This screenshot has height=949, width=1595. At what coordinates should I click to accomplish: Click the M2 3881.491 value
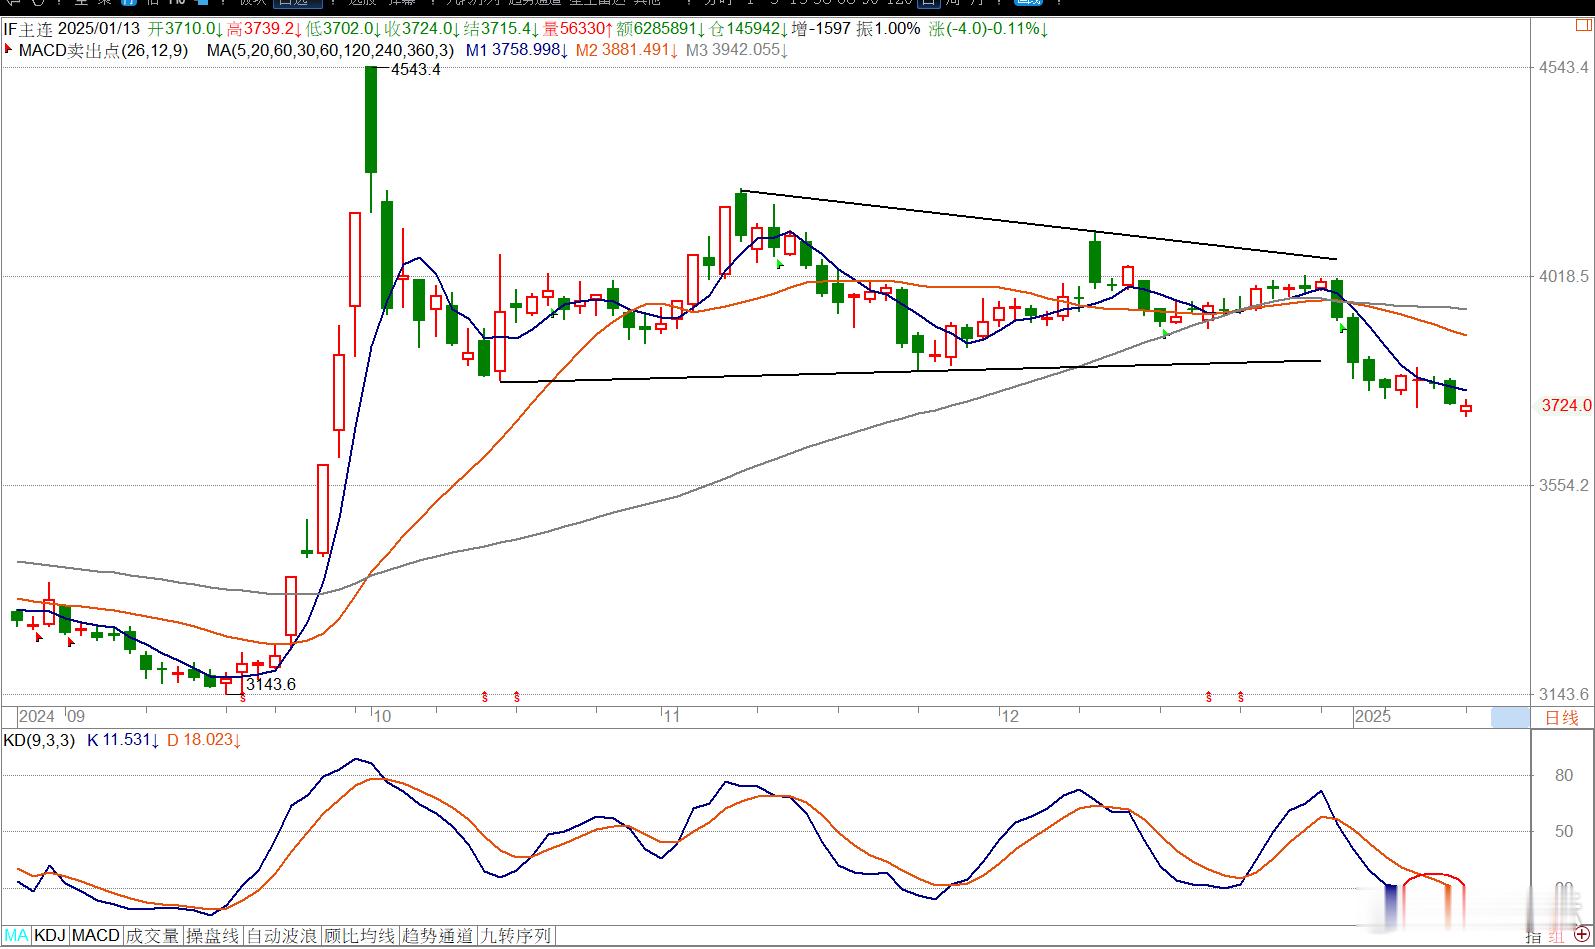pos(628,50)
